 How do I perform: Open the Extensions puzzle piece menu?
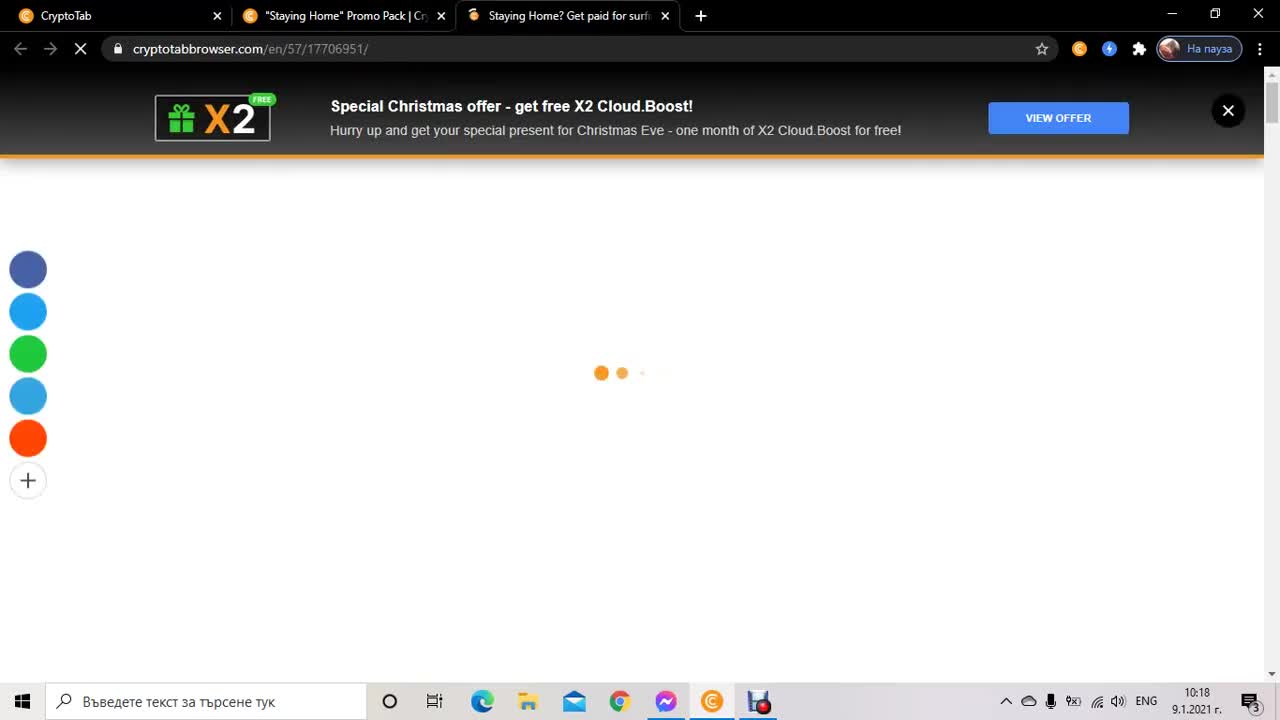tap(1139, 48)
